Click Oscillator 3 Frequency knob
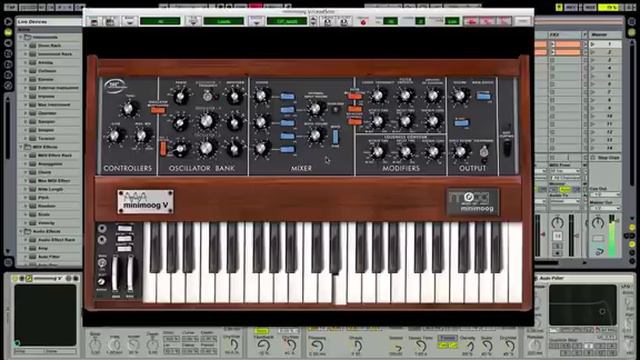Viewport: 640px width, 360px height. tap(207, 149)
